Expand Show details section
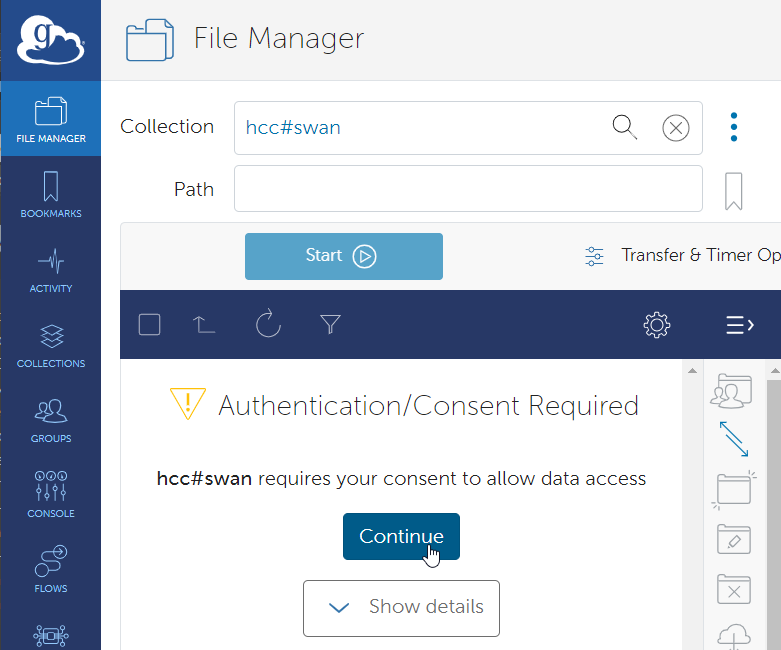 point(401,607)
